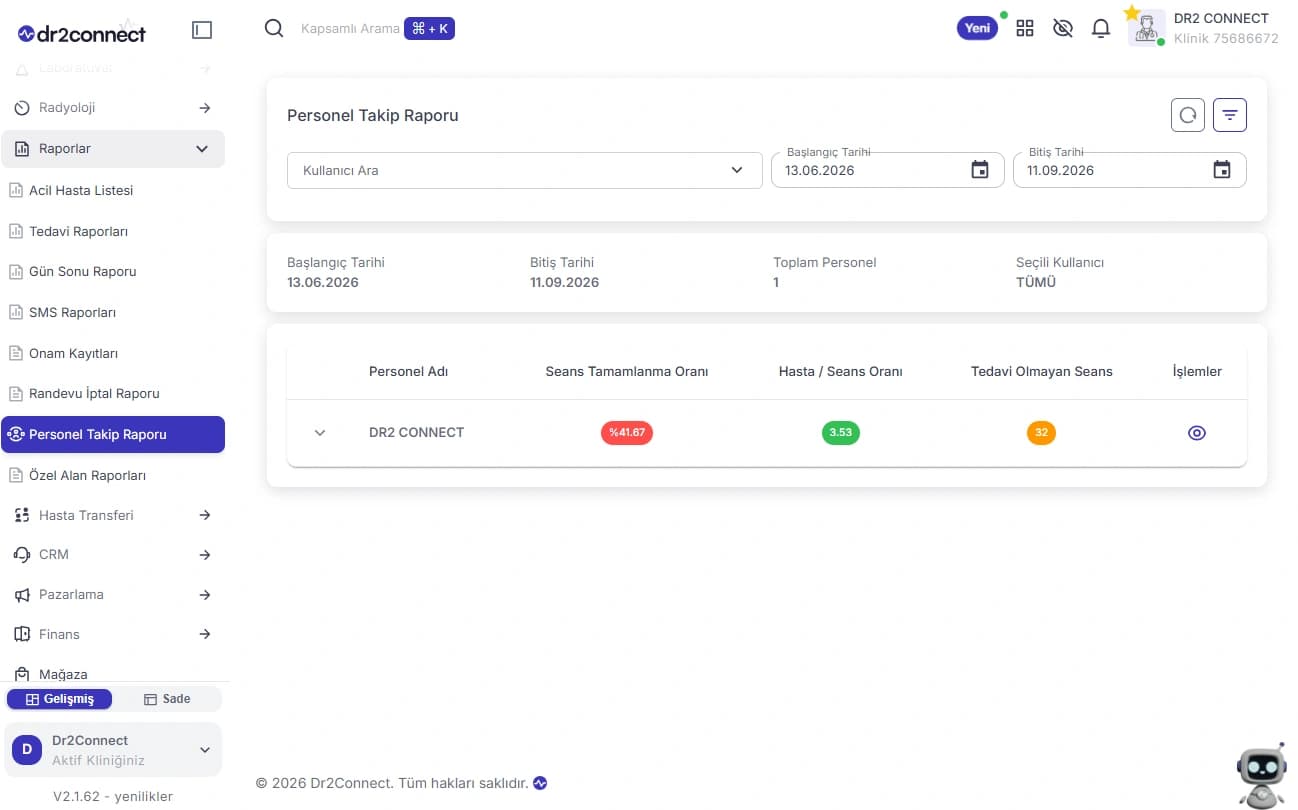Collapse the Raporlar menu section
This screenshot has height=810, width=1298.
point(113,149)
